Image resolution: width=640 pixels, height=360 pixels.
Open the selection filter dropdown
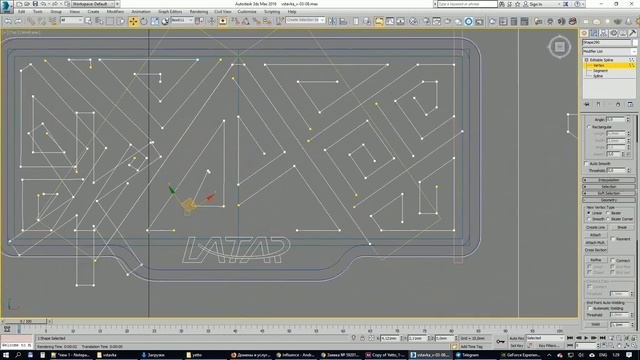[x=71, y=20]
